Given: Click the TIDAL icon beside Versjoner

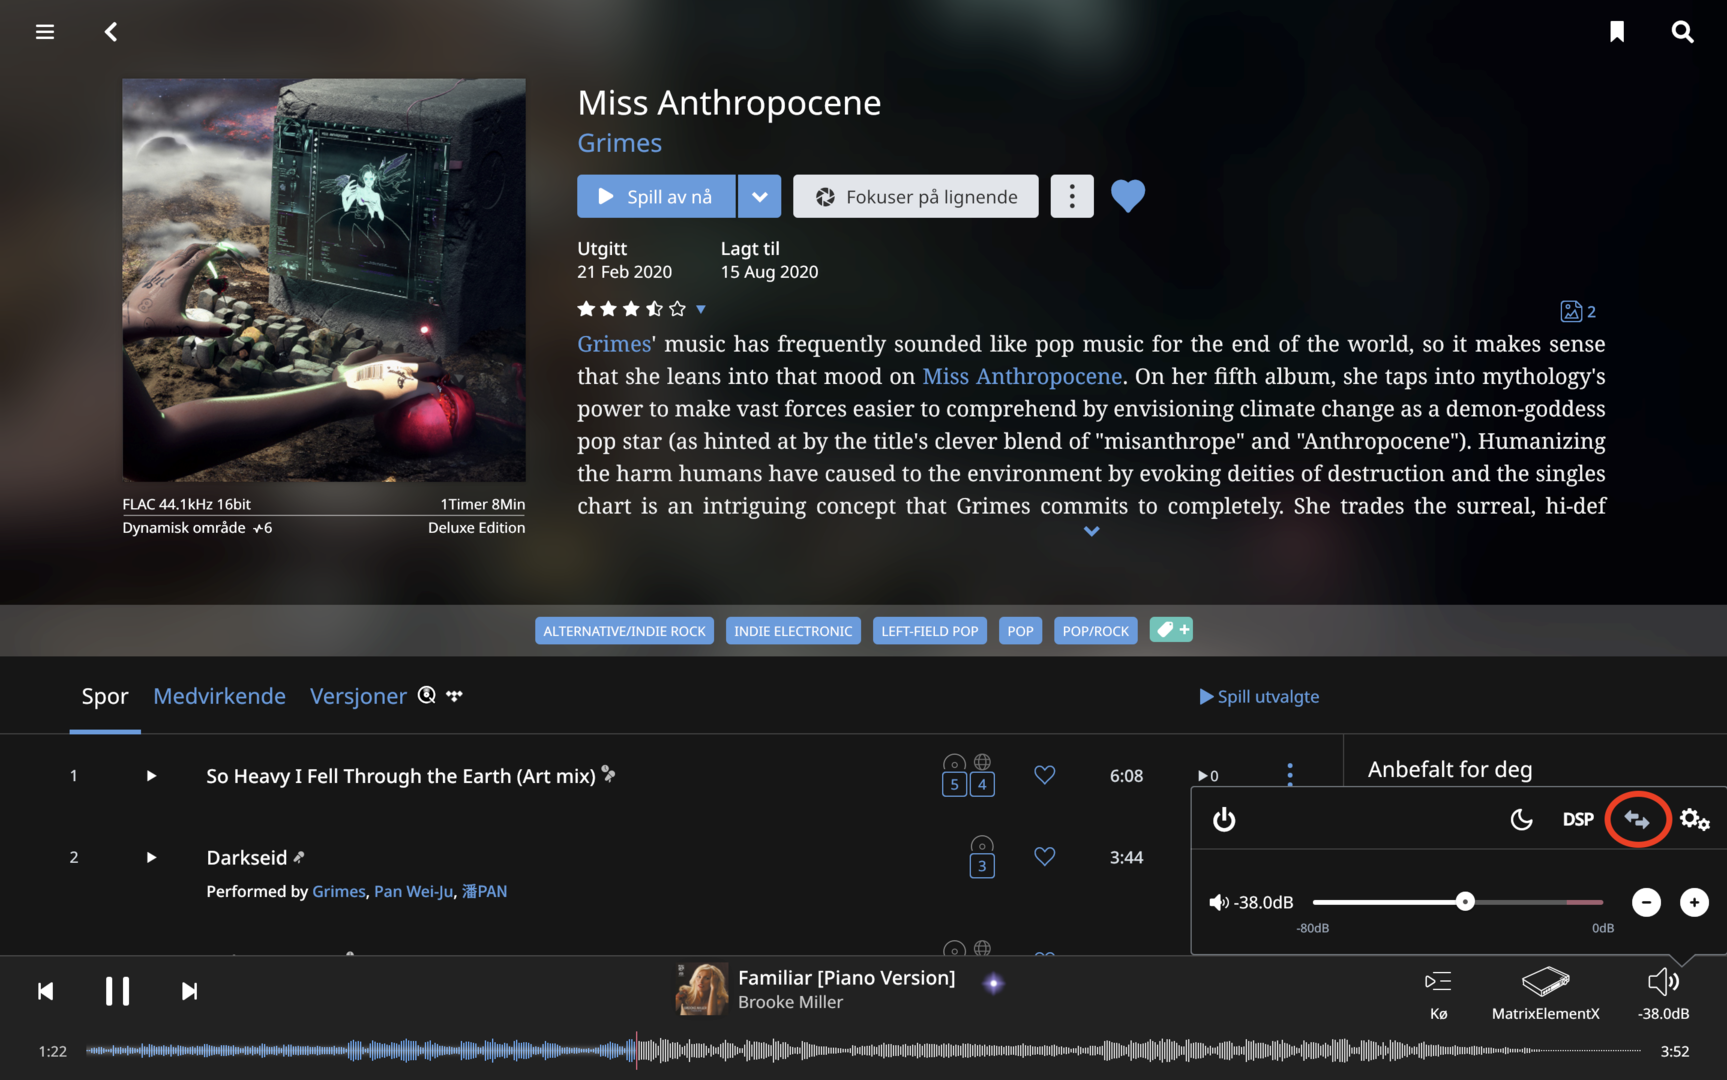Looking at the screenshot, I should tap(455, 695).
